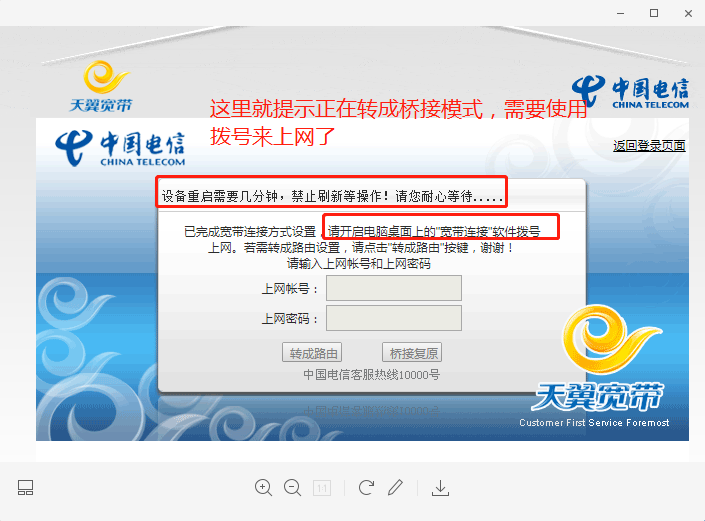Click the zoom out magnifier icon
Image resolution: width=705 pixels, height=521 pixels.
[293, 488]
